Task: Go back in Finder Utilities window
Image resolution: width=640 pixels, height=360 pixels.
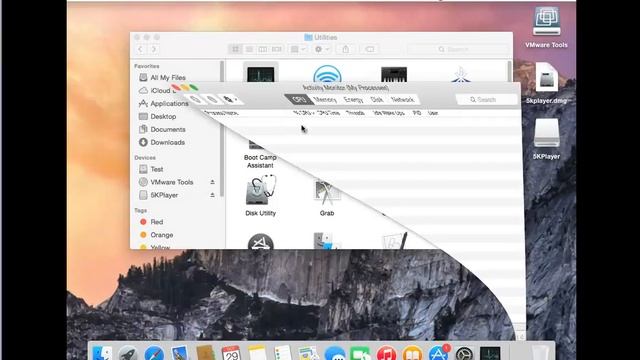Action: pos(140,49)
